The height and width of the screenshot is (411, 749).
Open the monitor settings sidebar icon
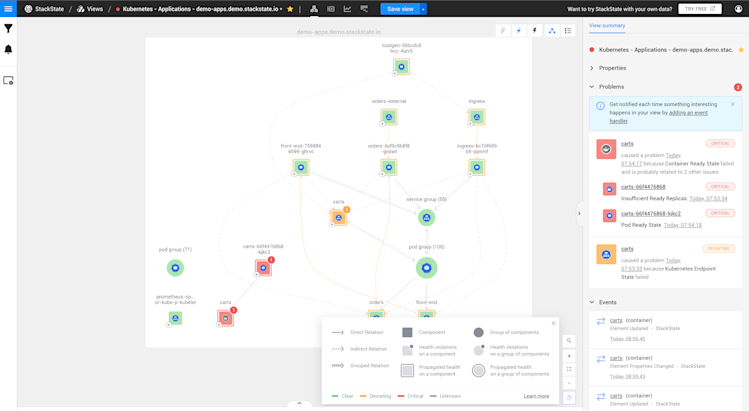[8, 80]
